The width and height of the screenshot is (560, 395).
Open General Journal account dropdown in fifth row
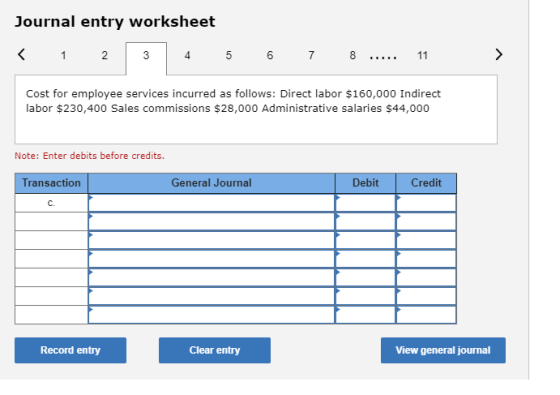[x=211, y=277]
